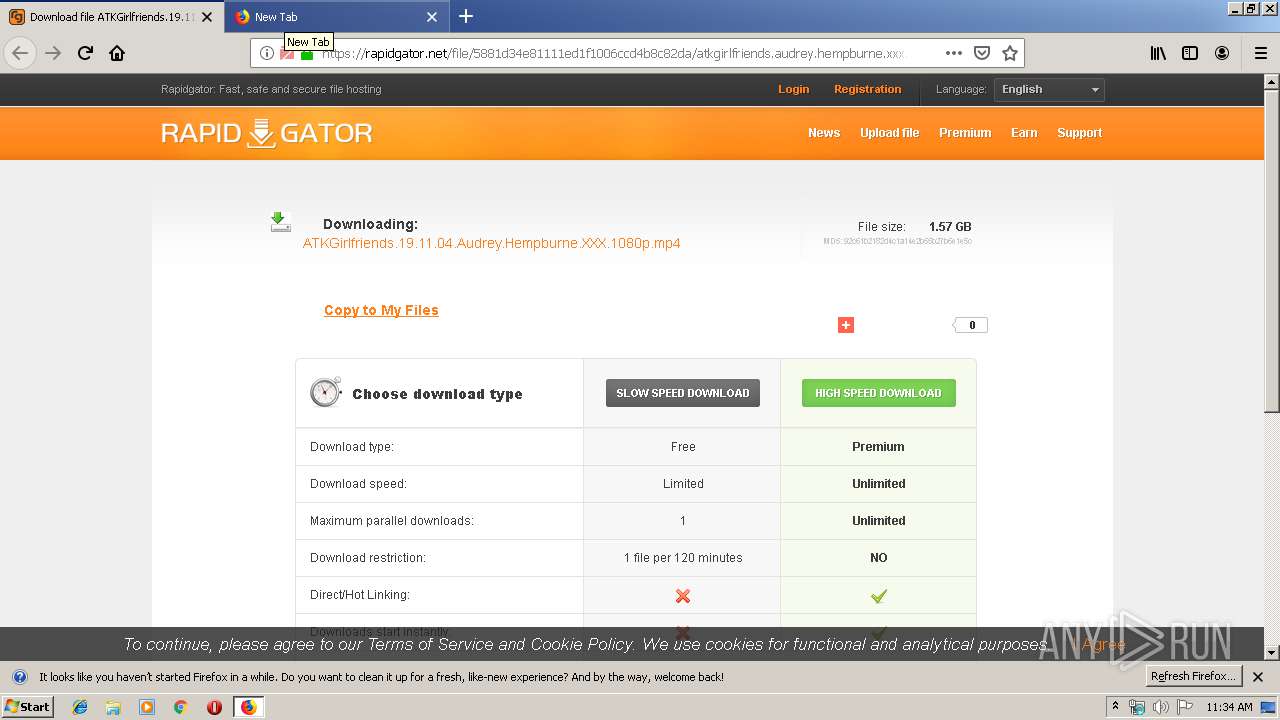The width and height of the screenshot is (1280, 720).
Task: Open Premium menu item
Action: pyautogui.click(x=965, y=133)
